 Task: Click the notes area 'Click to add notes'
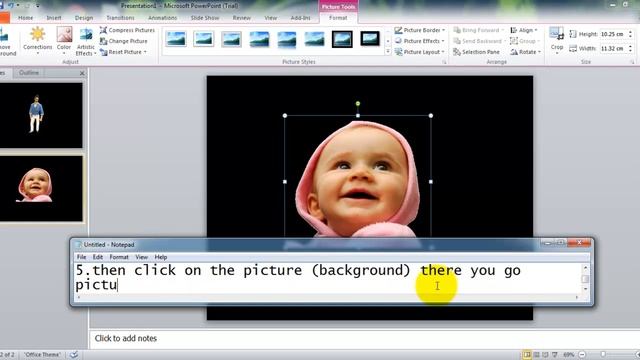pos(126,338)
